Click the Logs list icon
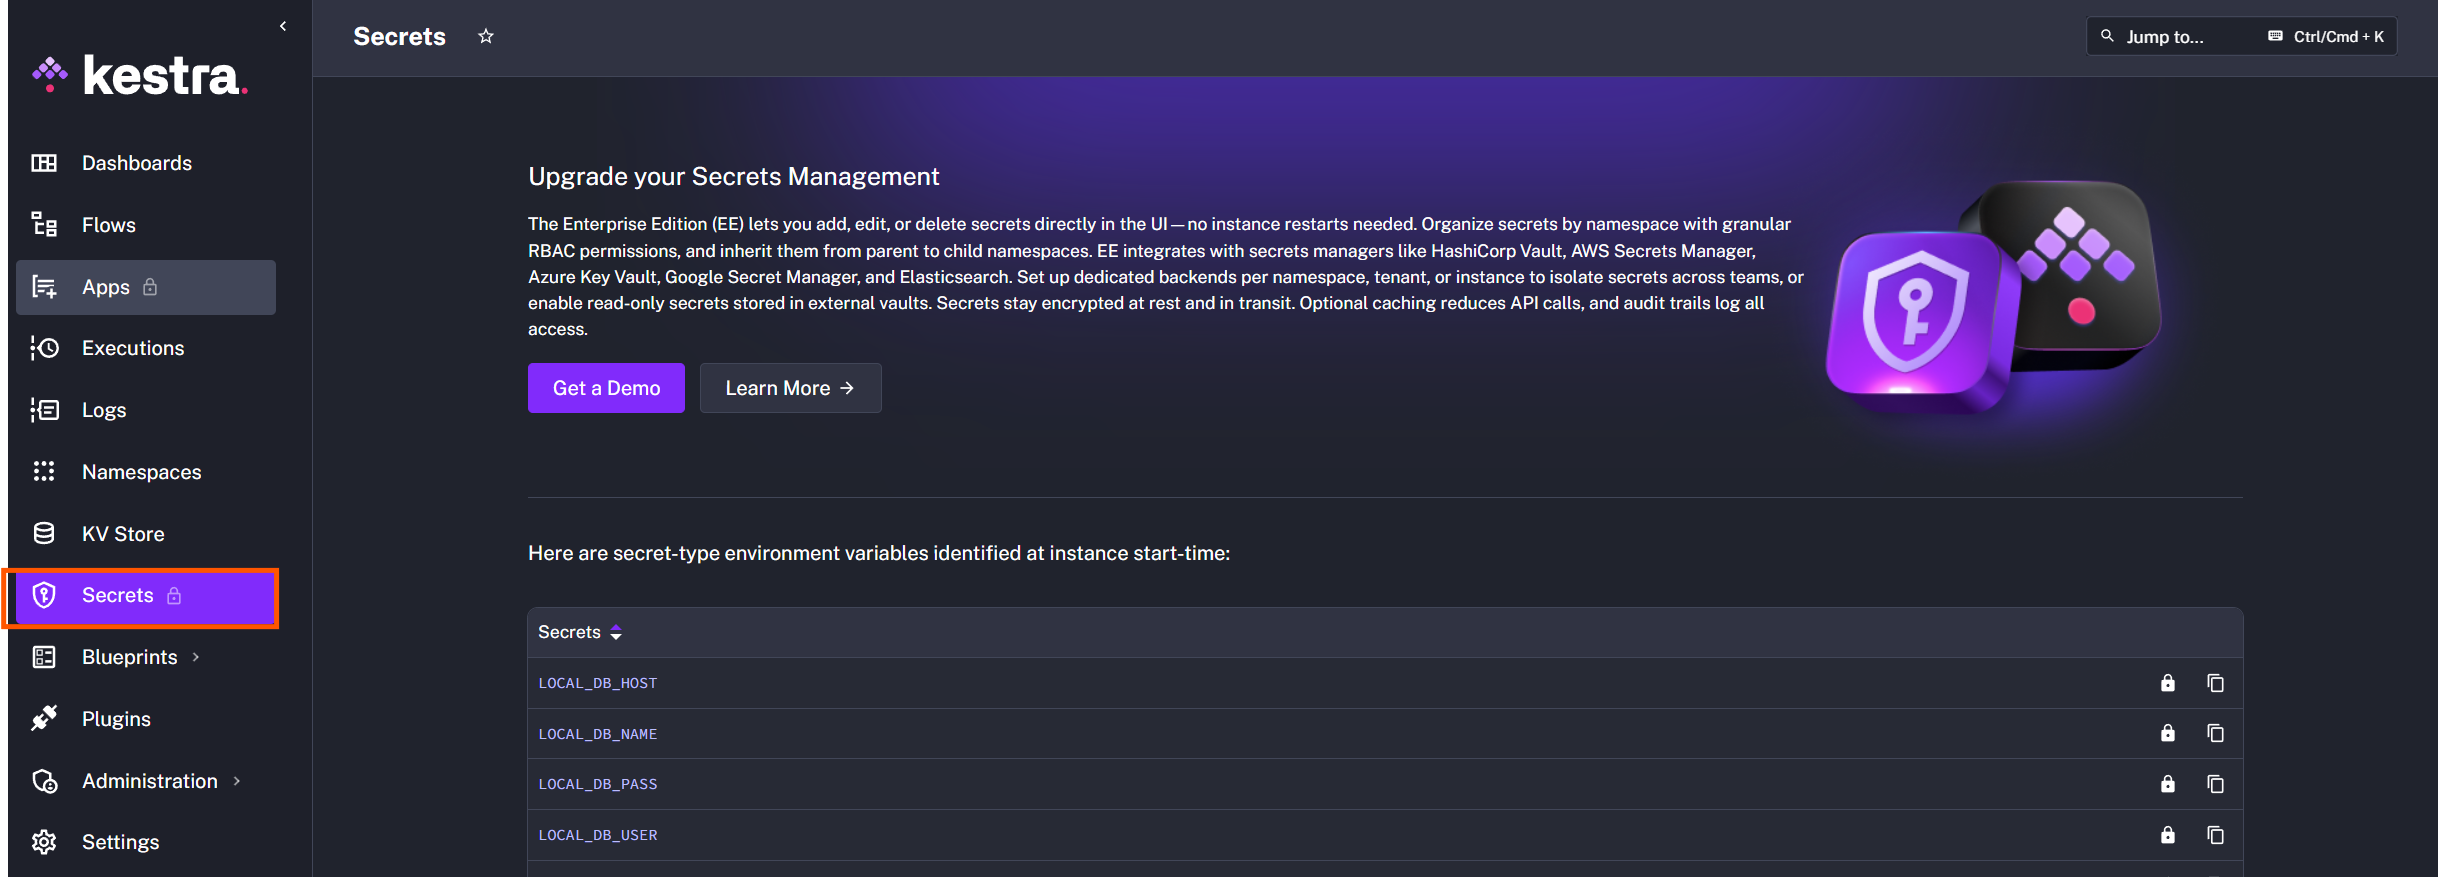This screenshot has width=2438, height=877. (44, 410)
